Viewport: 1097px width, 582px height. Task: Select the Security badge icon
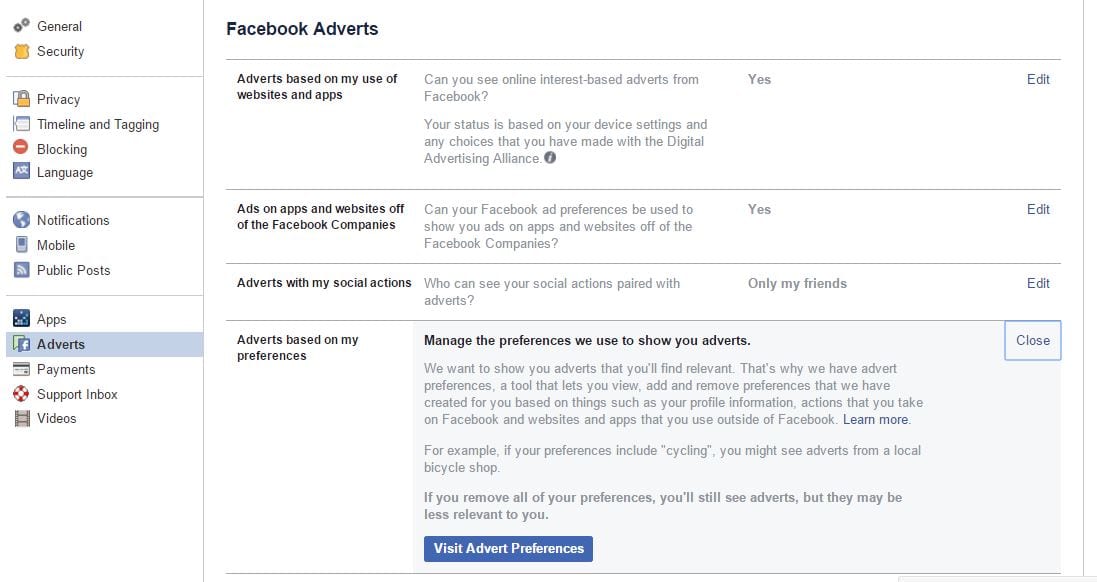22,51
